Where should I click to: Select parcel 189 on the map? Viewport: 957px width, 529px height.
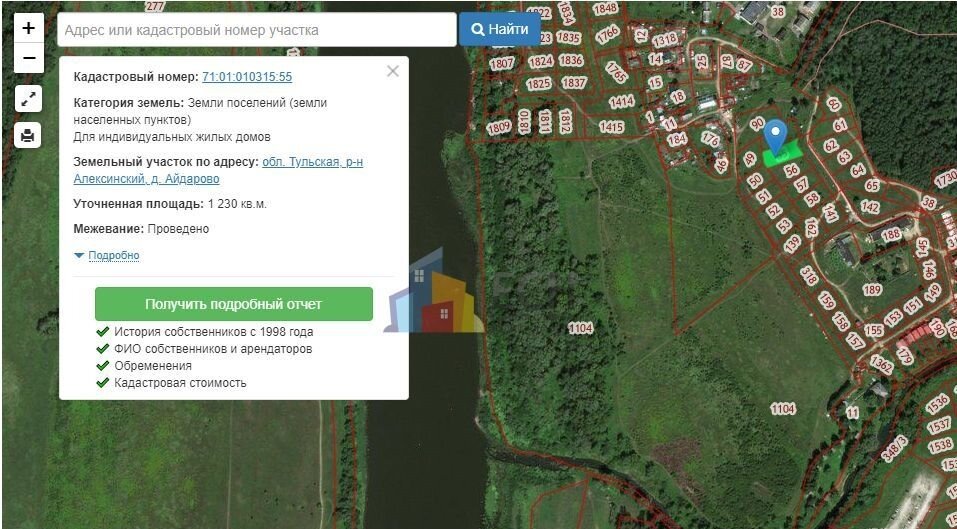[872, 290]
